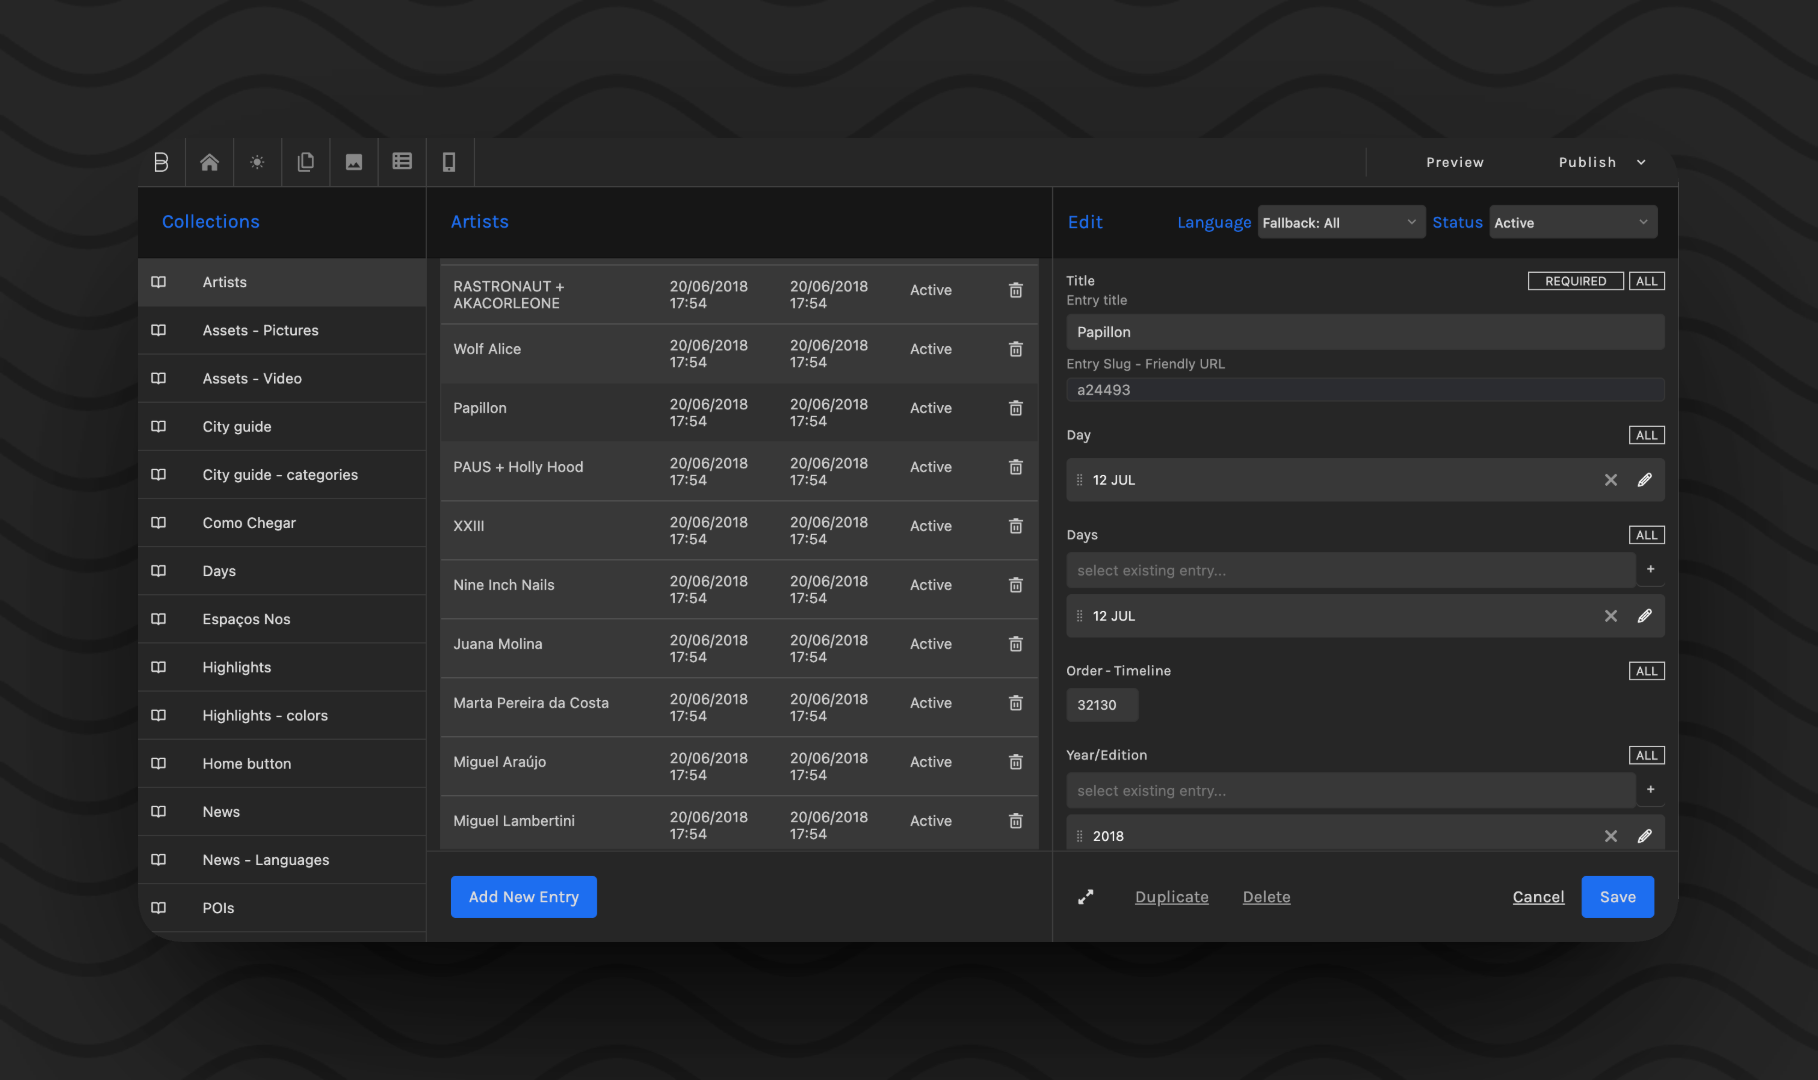Click the Duplicate link
Screen dimensions: 1818x1080
click(1171, 897)
